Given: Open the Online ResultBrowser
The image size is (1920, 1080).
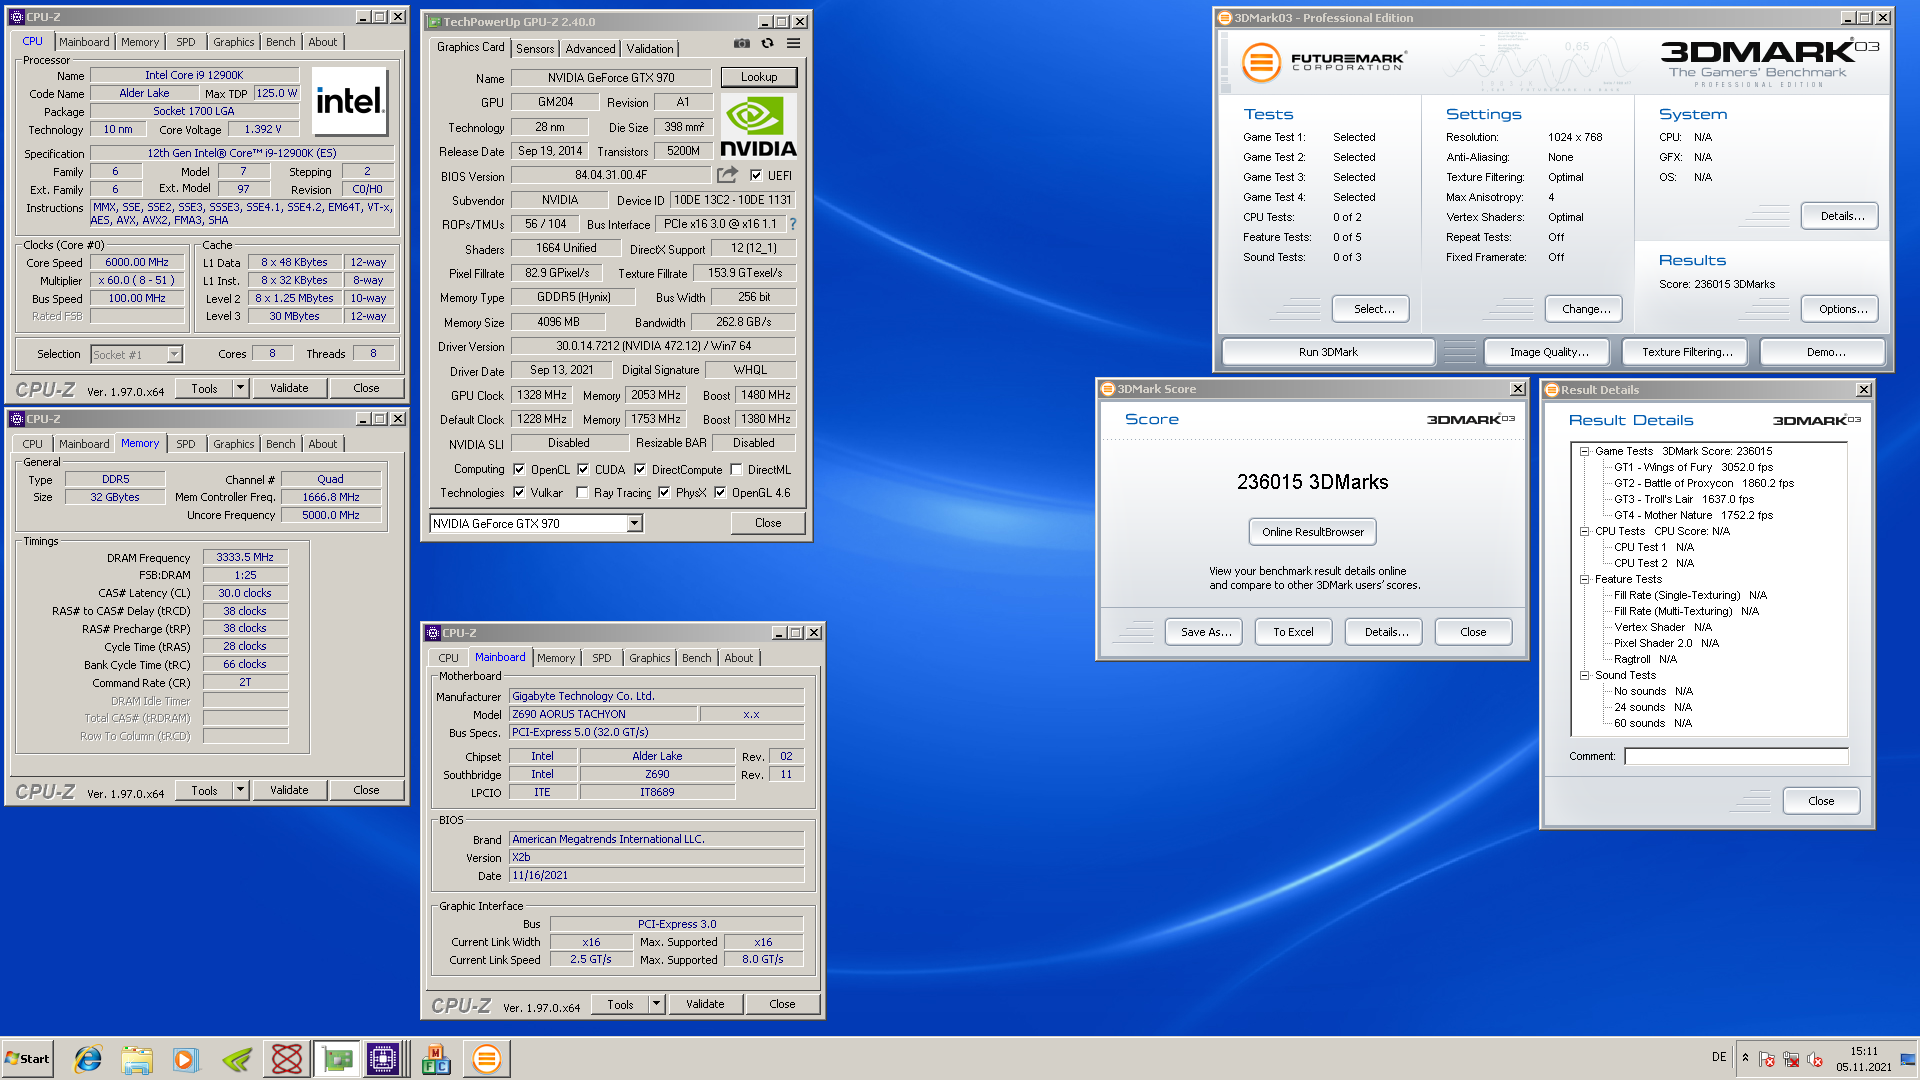Looking at the screenshot, I should click(1312, 532).
